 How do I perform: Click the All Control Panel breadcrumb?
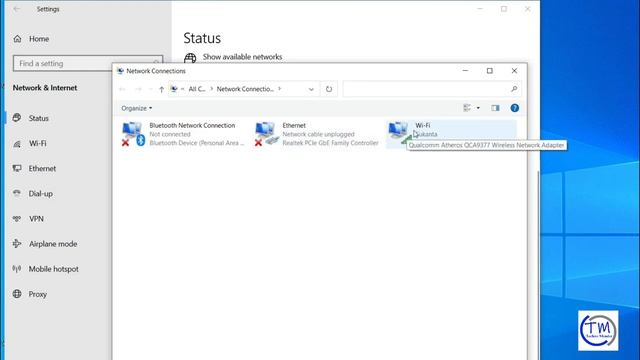(x=197, y=89)
